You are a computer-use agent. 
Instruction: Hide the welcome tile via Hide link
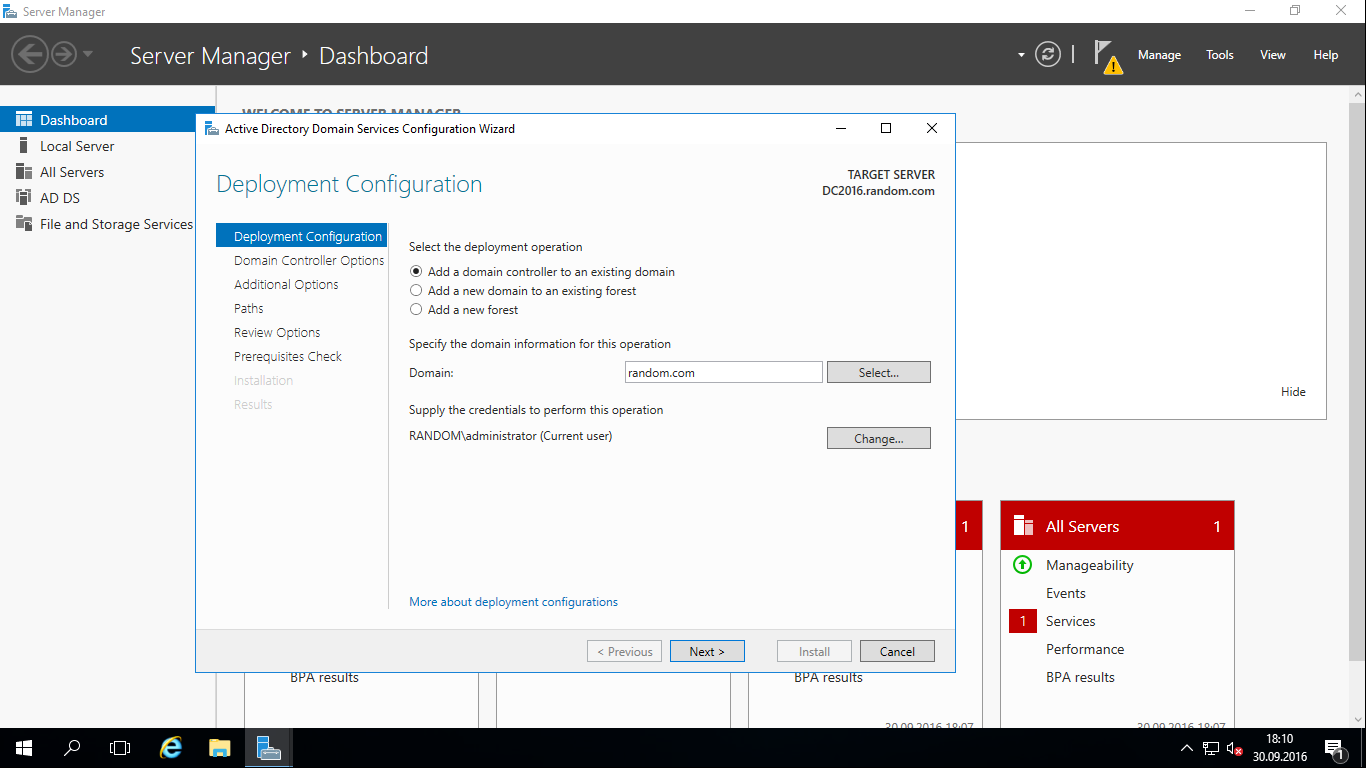(x=1293, y=392)
